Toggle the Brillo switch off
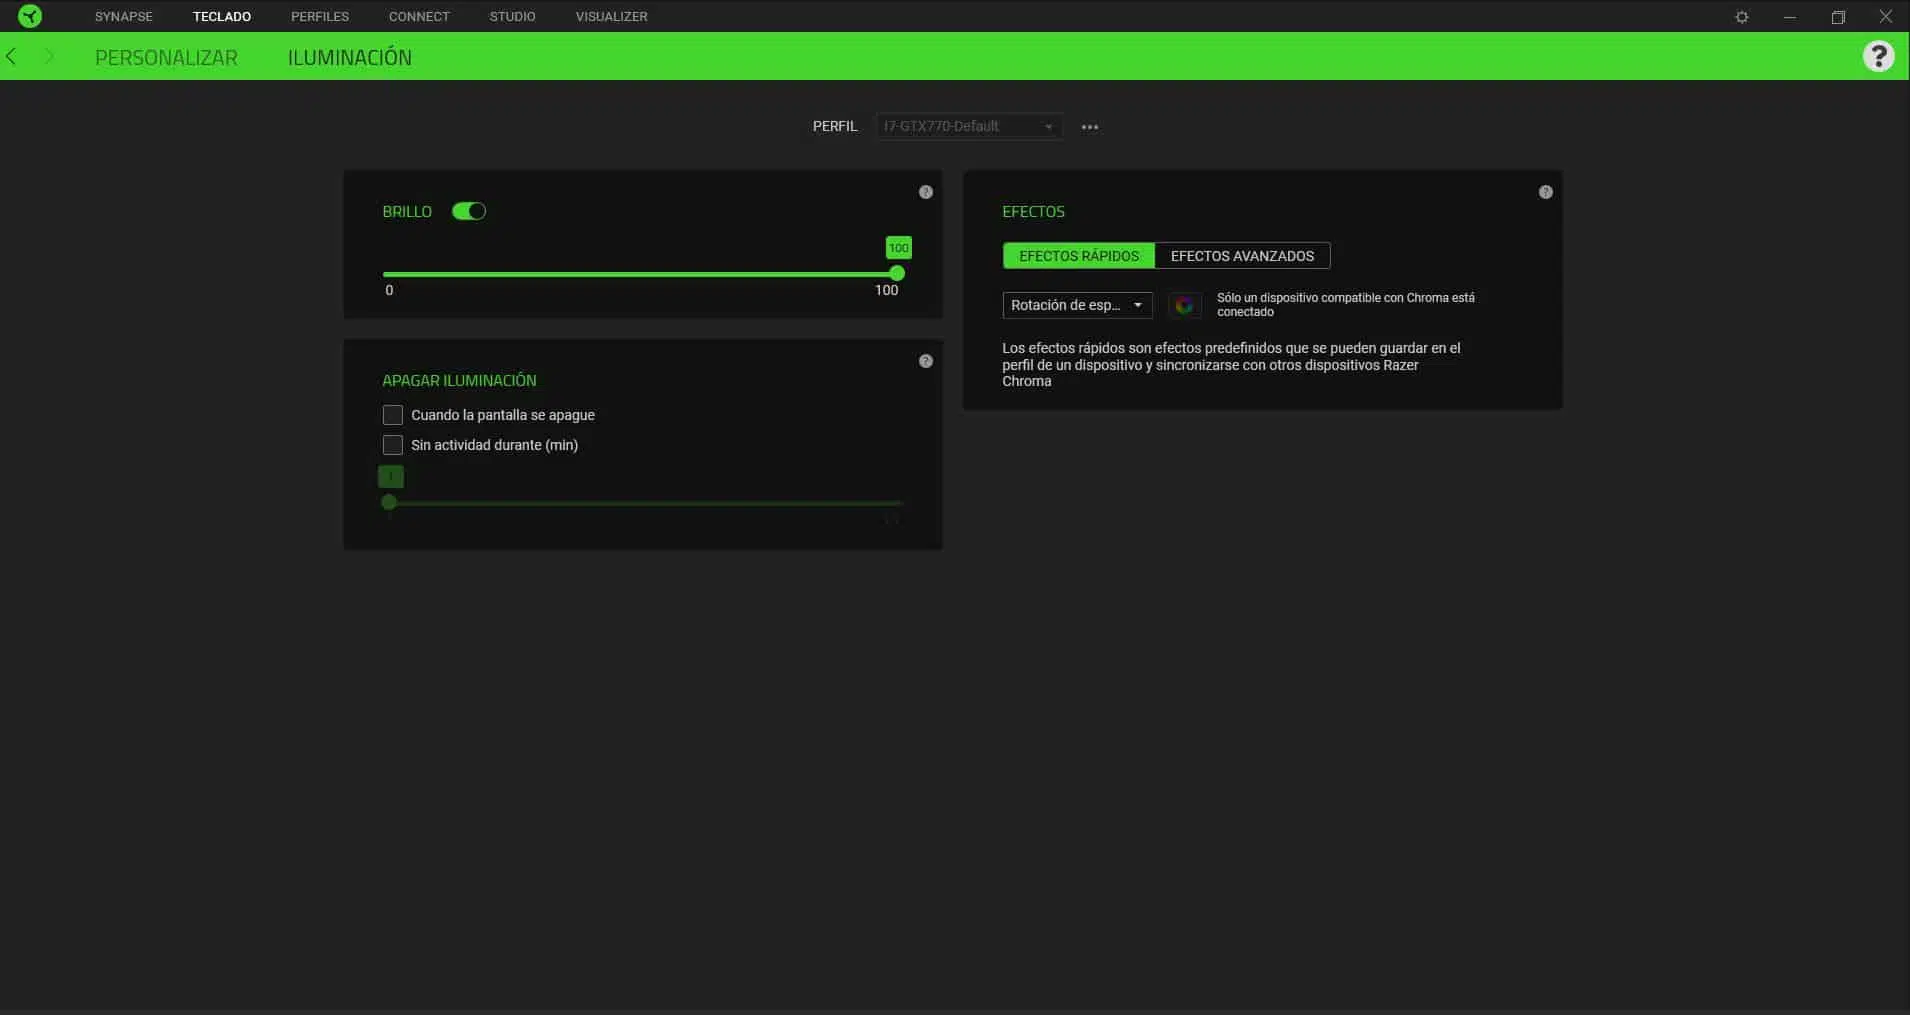This screenshot has width=1910, height=1015. tap(469, 211)
